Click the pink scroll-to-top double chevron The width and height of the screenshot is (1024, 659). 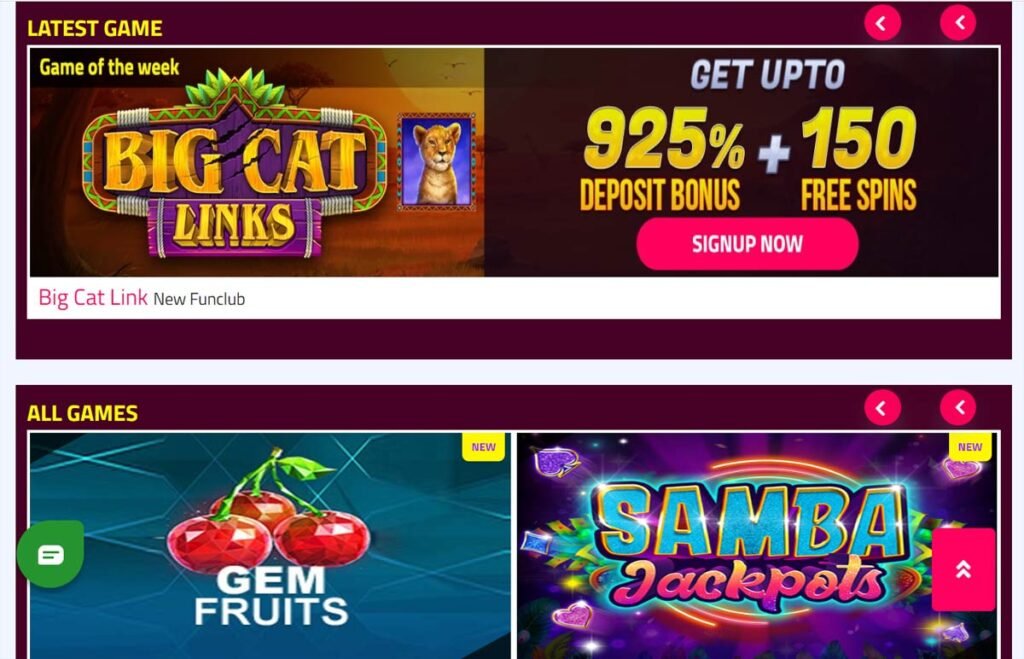(963, 570)
